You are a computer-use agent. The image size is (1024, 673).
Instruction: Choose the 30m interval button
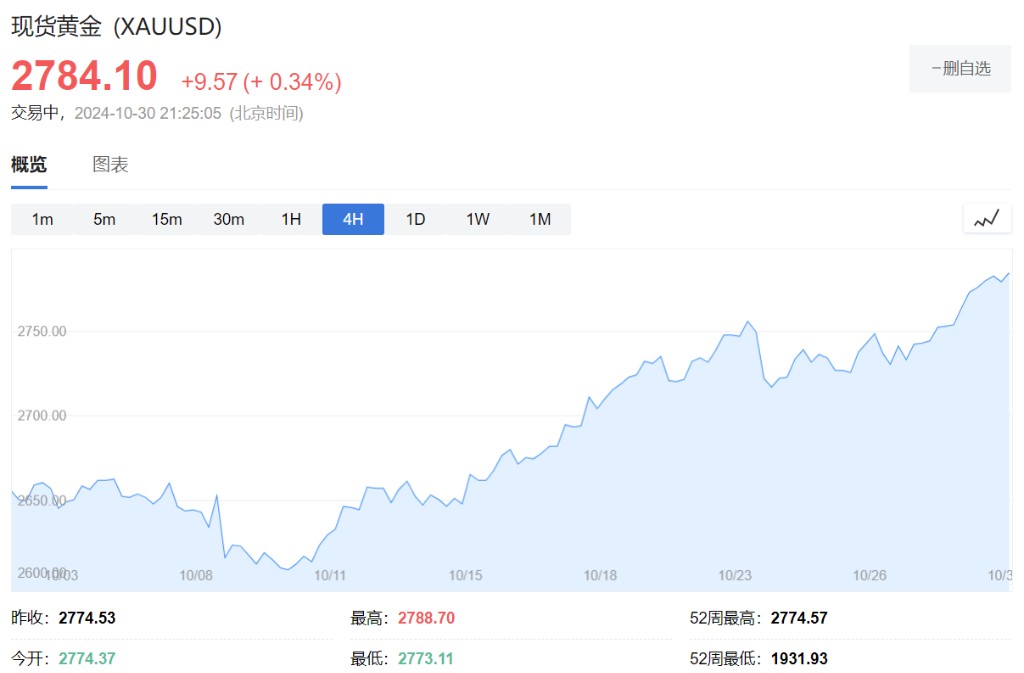point(229,219)
